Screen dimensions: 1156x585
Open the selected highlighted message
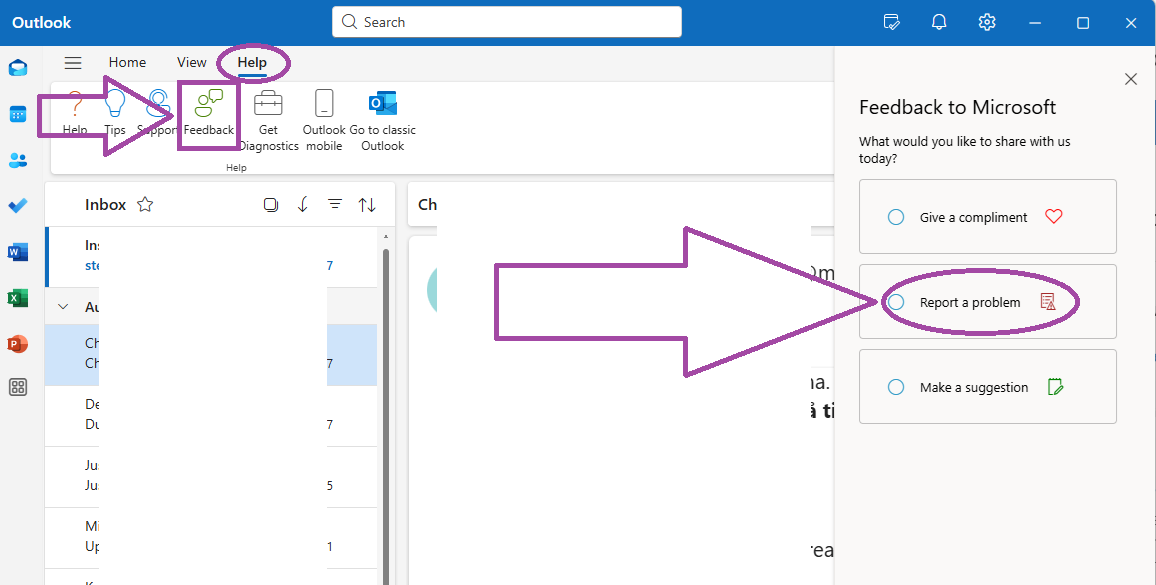(211, 355)
